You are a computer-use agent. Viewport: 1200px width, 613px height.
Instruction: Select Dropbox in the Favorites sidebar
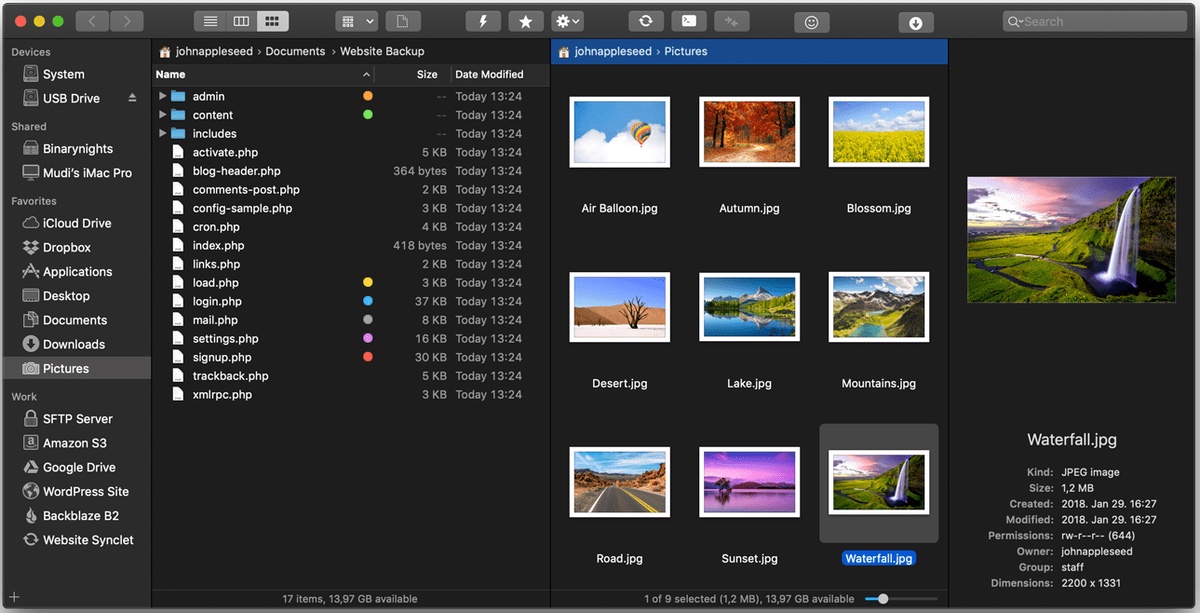(x=66, y=248)
